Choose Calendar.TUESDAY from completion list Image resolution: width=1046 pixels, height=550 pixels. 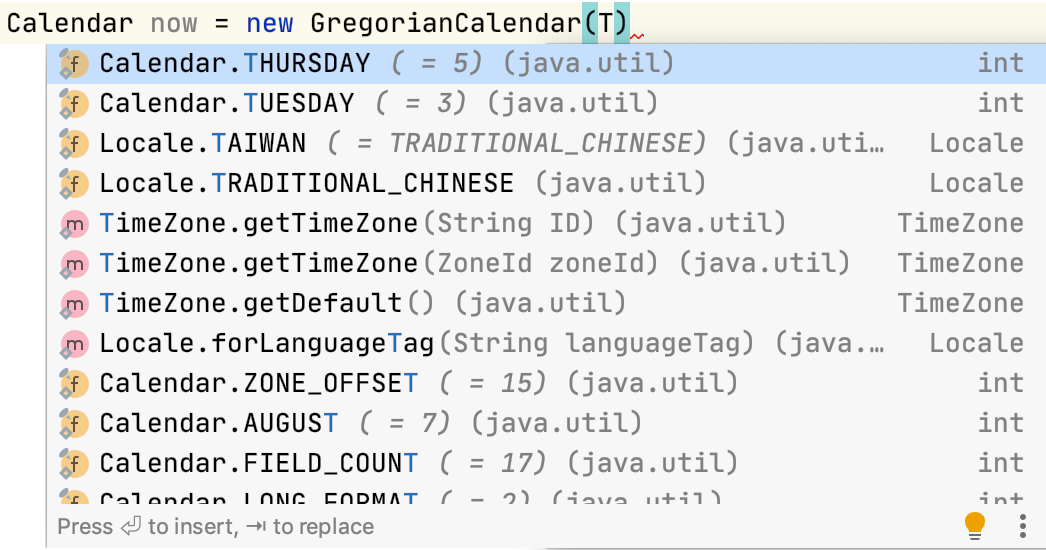click(226, 104)
